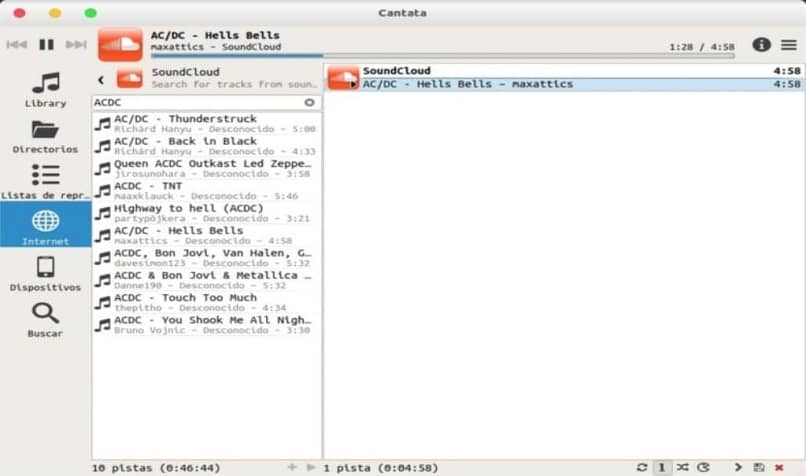
Task: Open the Buscar sidebar tab
Action: click(x=46, y=320)
